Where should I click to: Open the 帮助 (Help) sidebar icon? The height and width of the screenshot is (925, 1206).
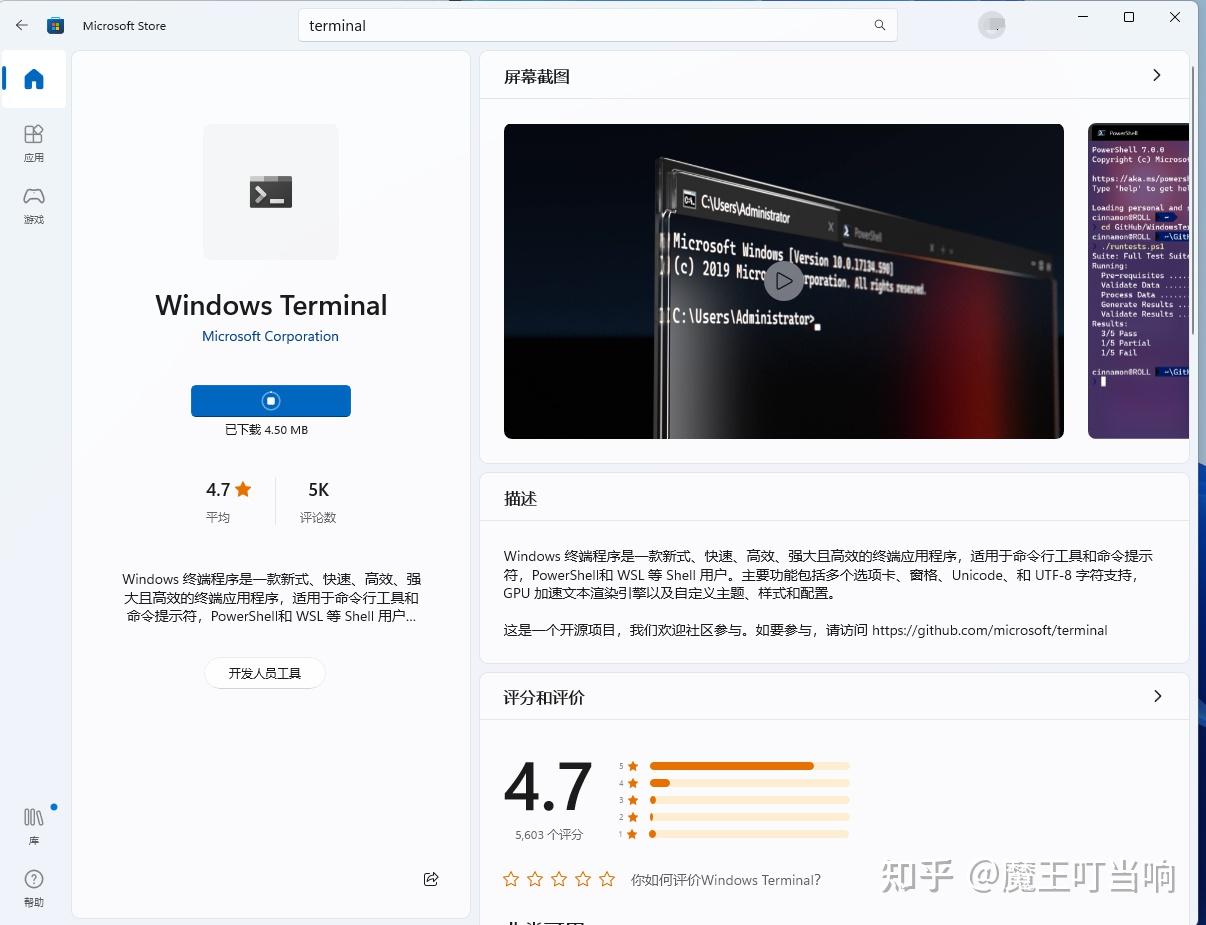point(33,887)
